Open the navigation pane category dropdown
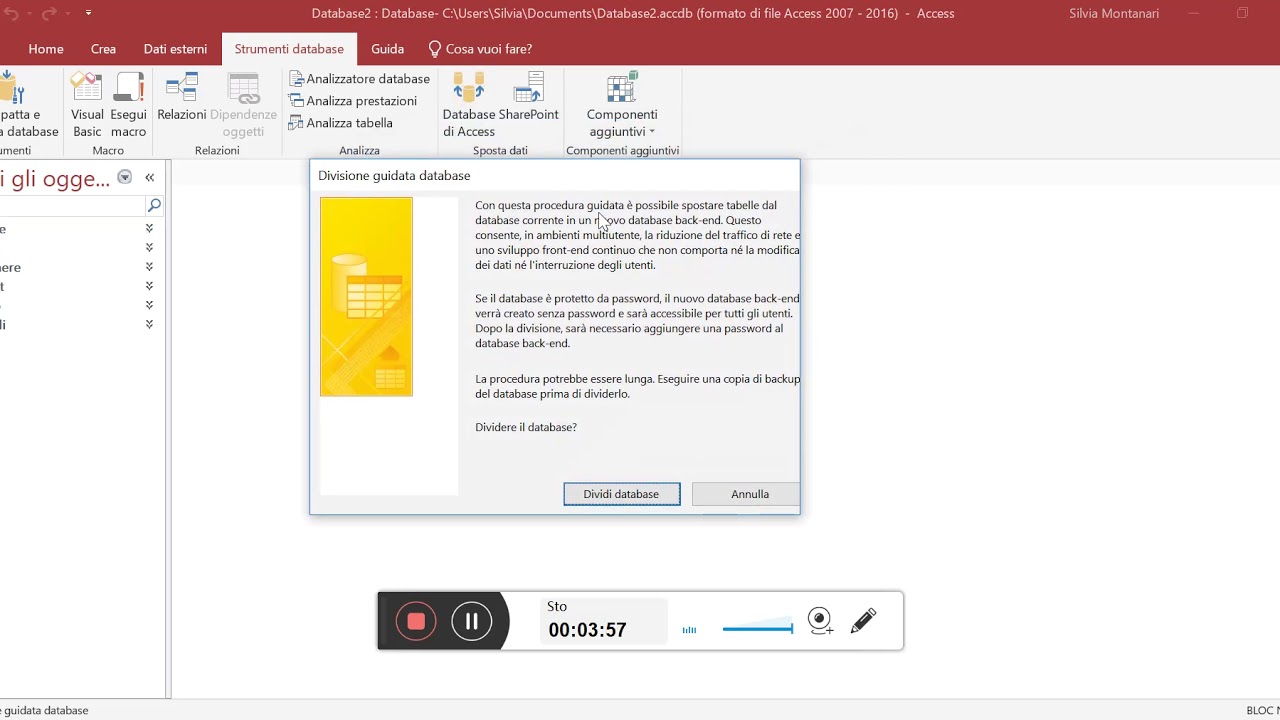The image size is (1280, 720). tap(125, 177)
